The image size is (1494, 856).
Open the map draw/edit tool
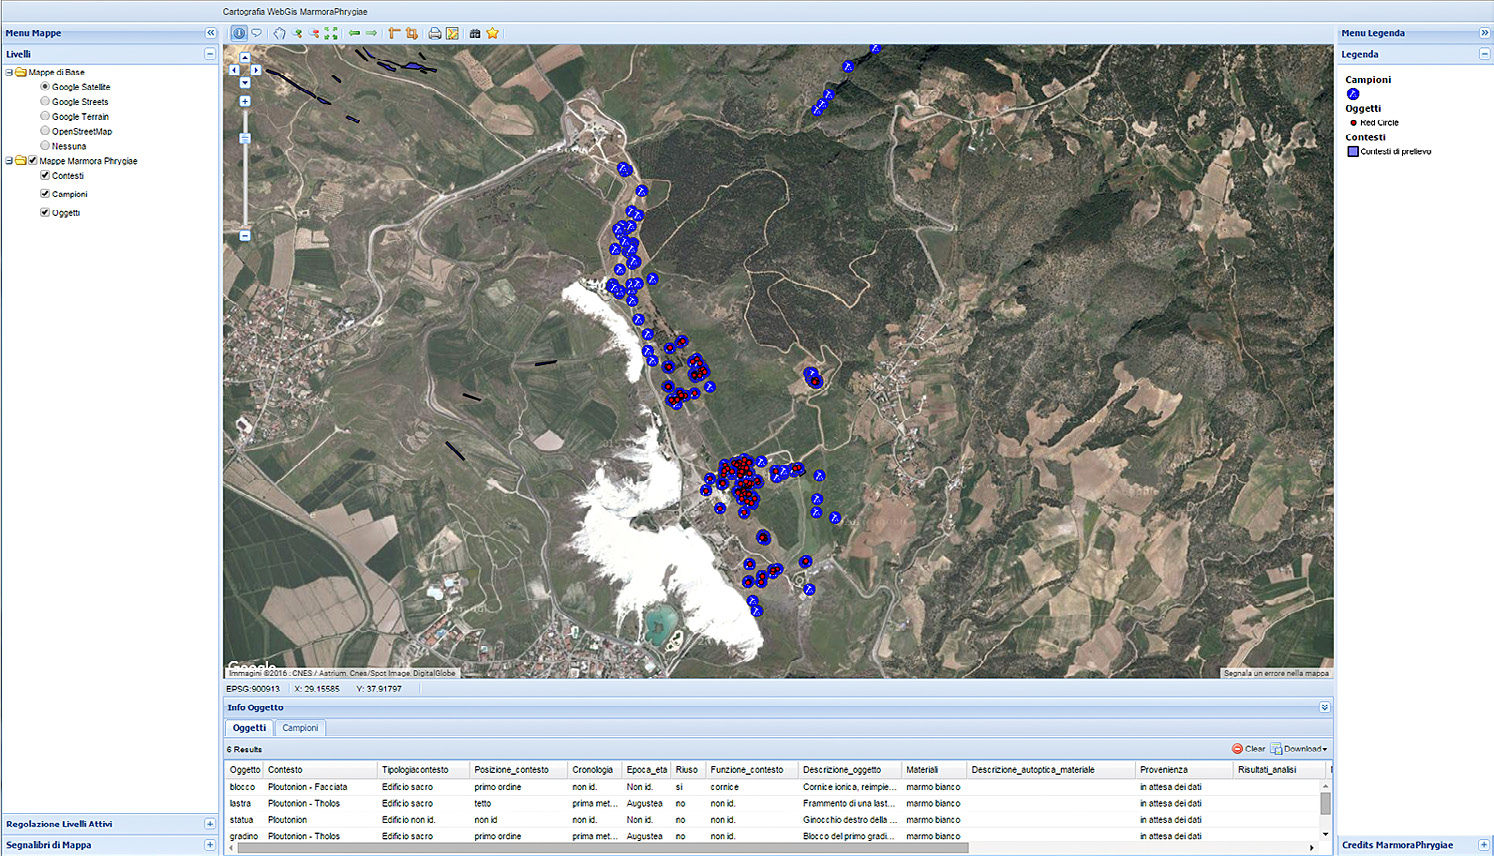[x=452, y=33]
